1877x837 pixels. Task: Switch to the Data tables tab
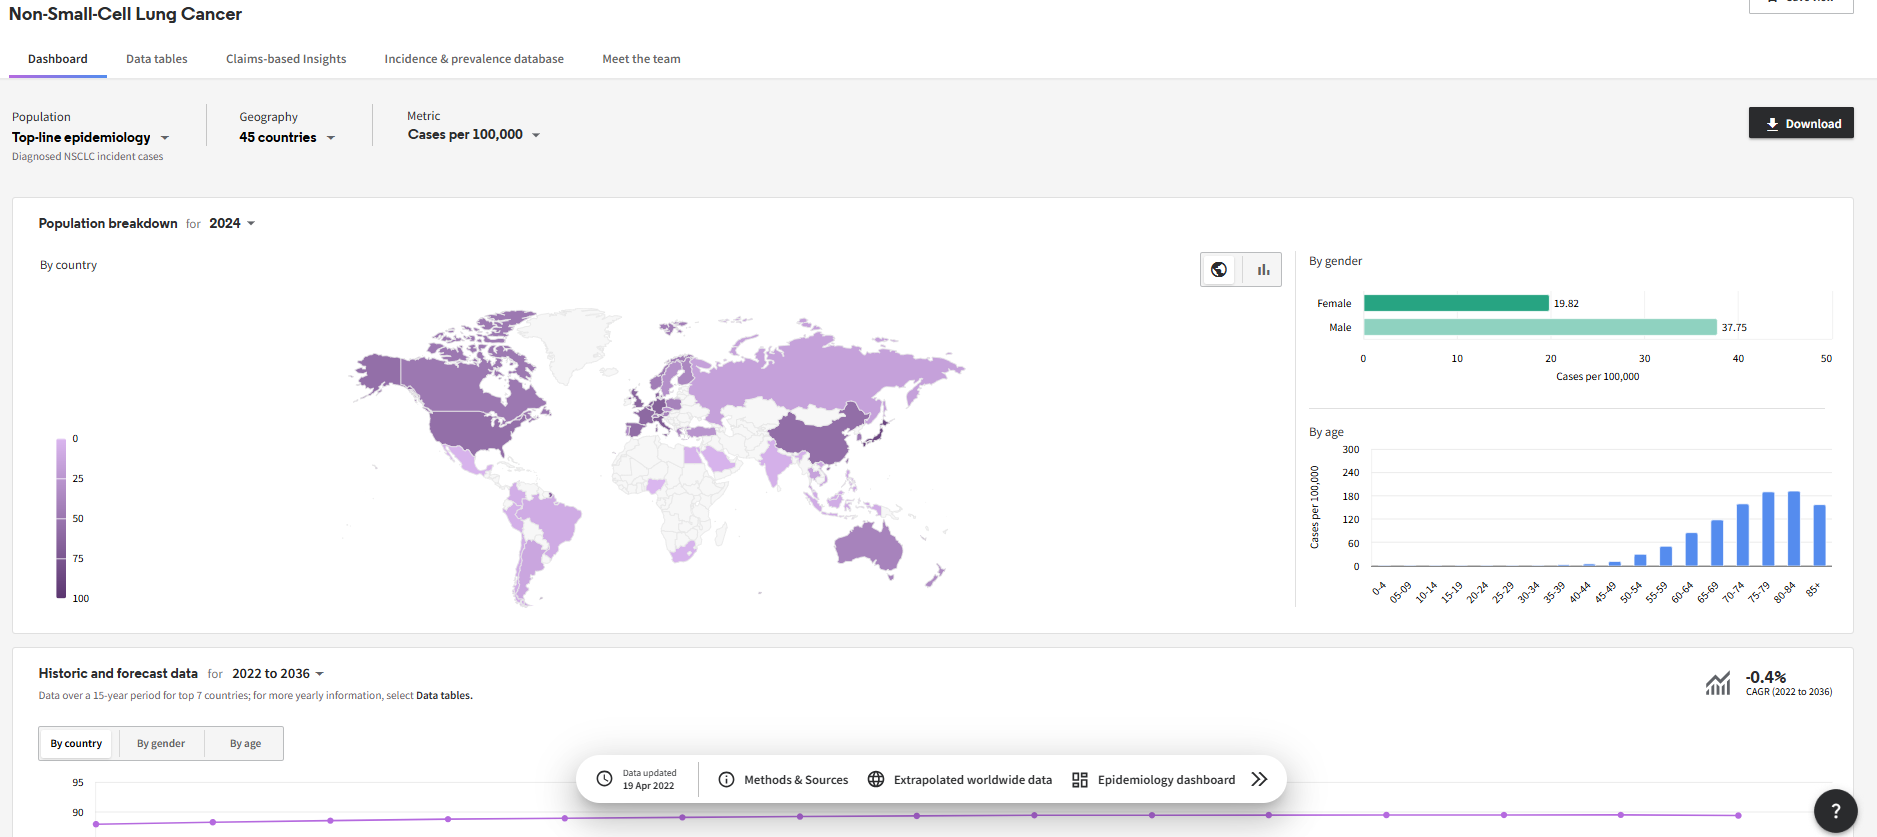coord(157,59)
